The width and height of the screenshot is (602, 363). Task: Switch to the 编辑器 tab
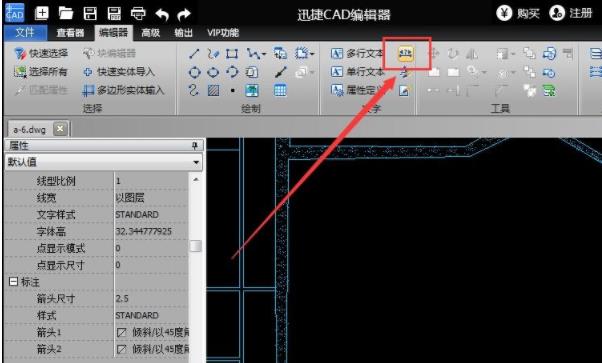click(113, 33)
